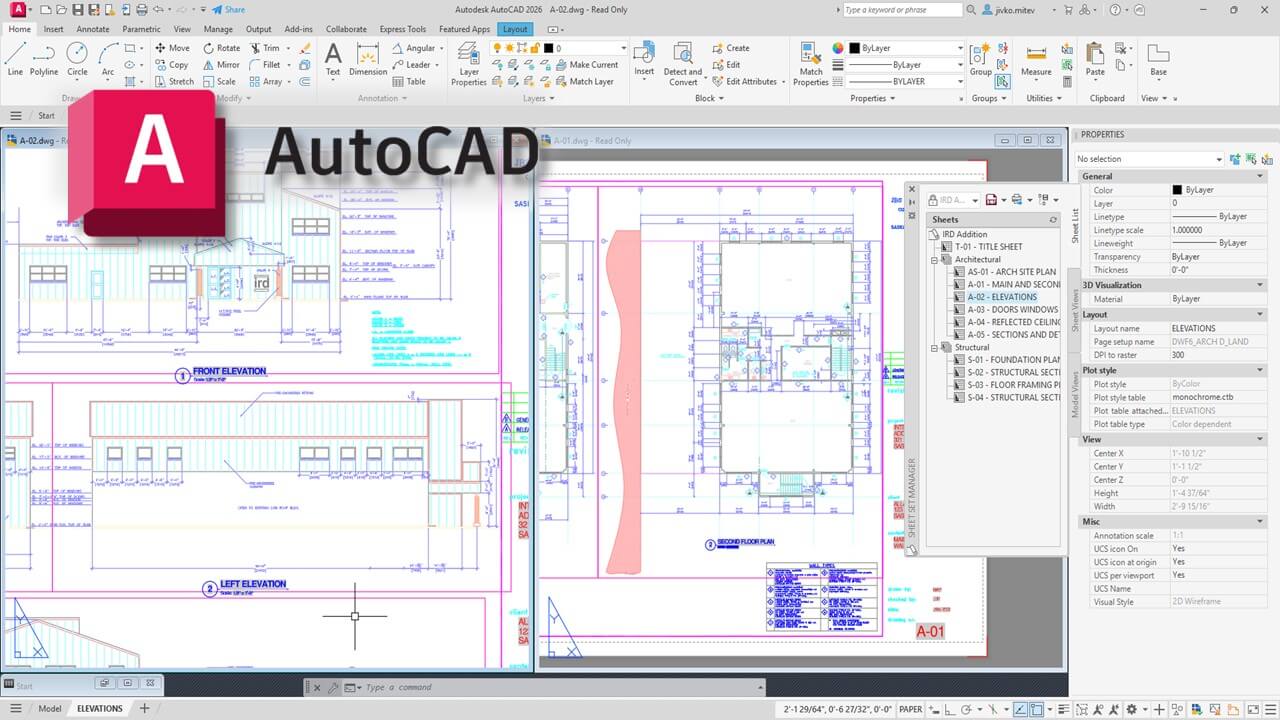Viewport: 1280px width, 720px height.
Task: Switch to the Model layout tab
Action: point(49,708)
